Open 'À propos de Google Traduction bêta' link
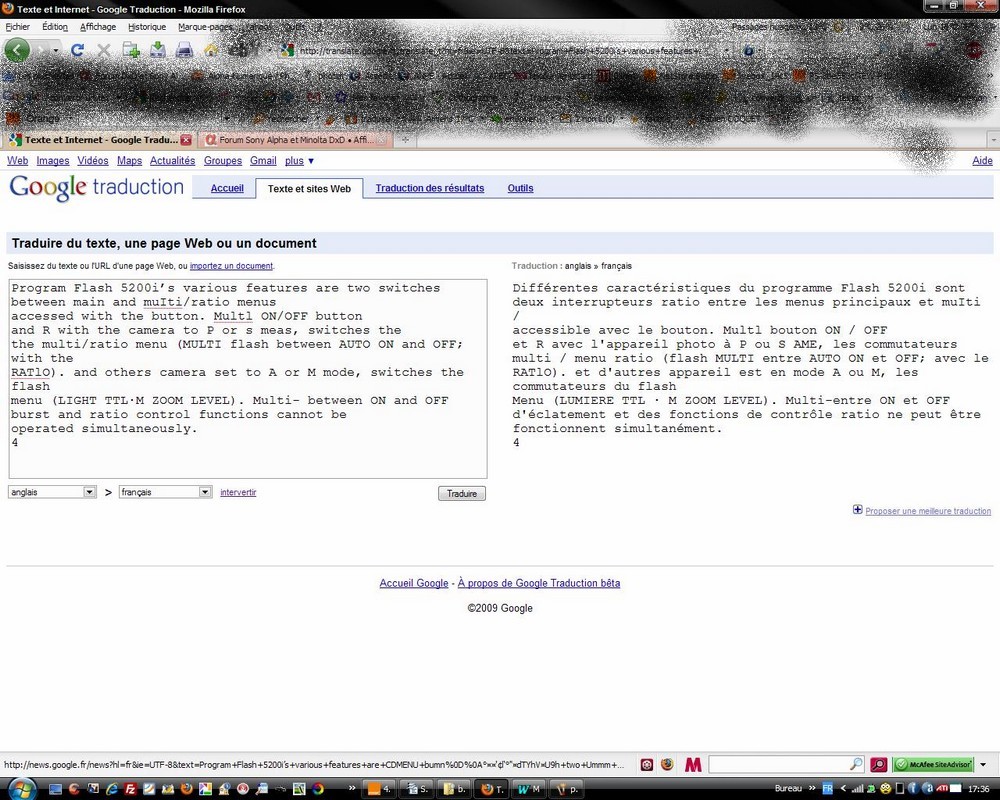The image size is (1000, 800). pyautogui.click(x=539, y=583)
